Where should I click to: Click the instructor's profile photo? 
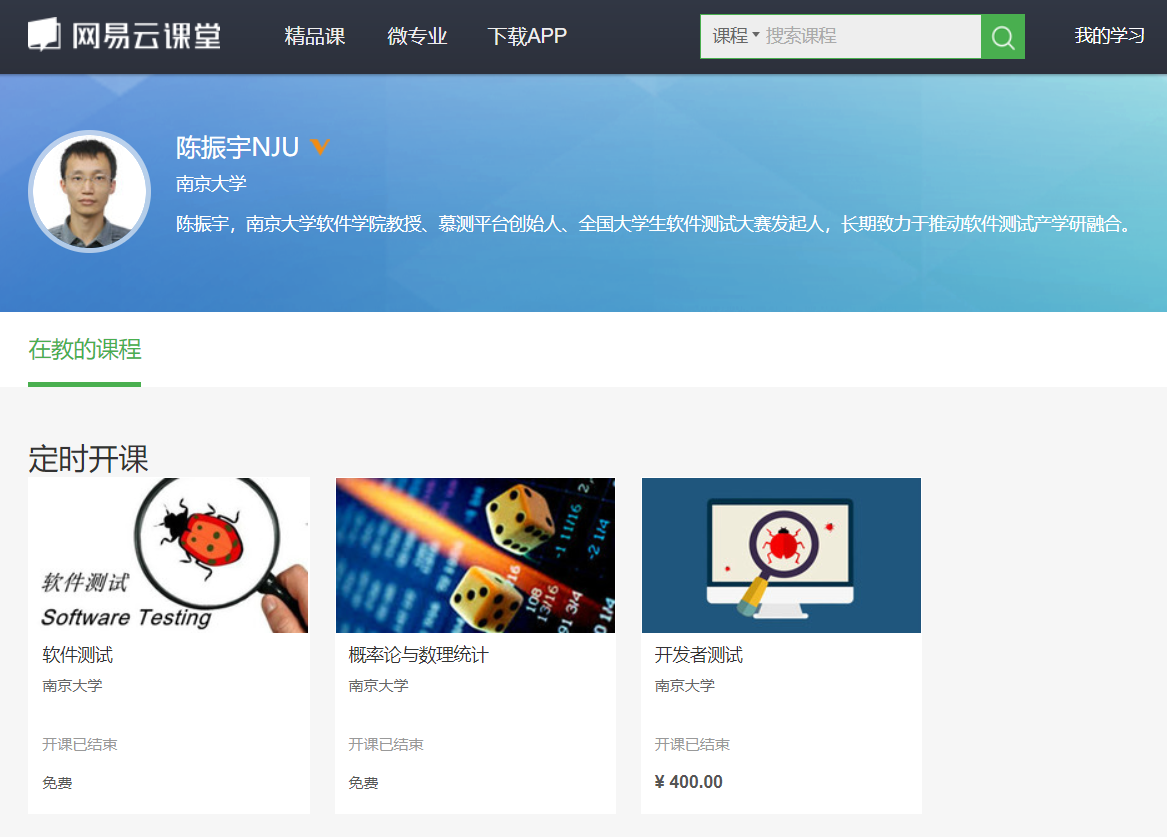pos(89,191)
